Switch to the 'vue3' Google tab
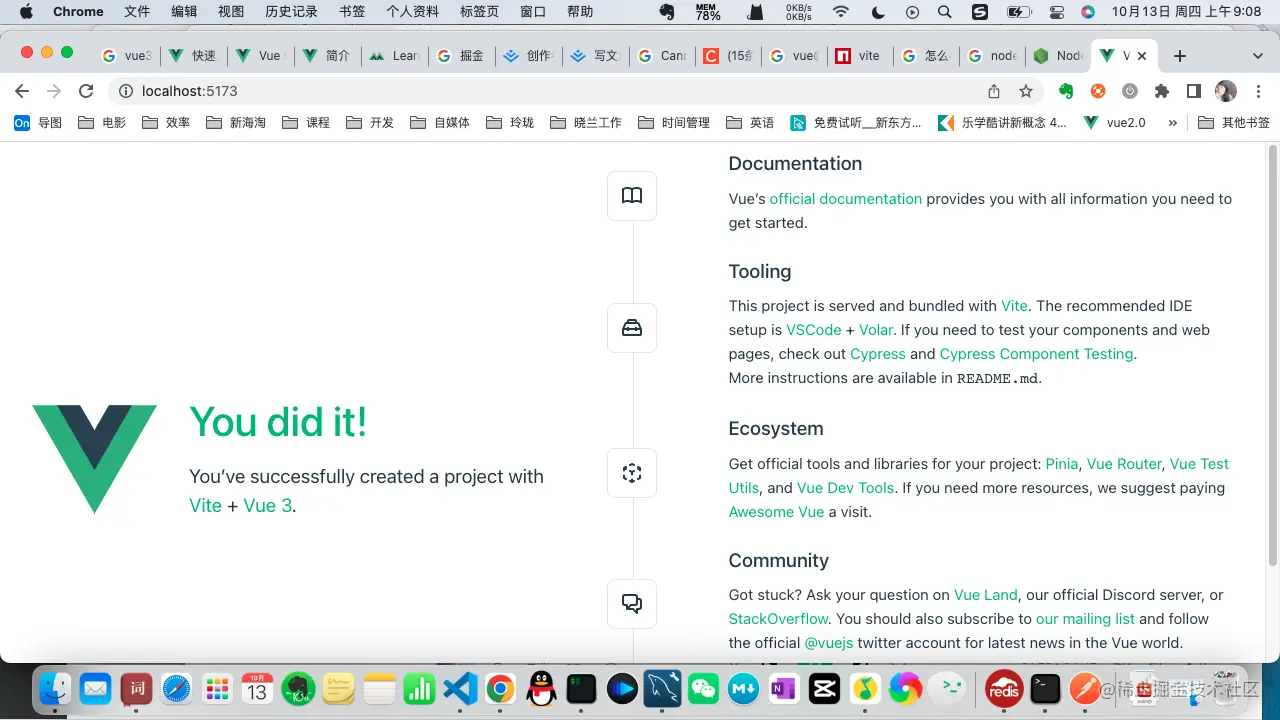1280x720 pixels. [128, 56]
